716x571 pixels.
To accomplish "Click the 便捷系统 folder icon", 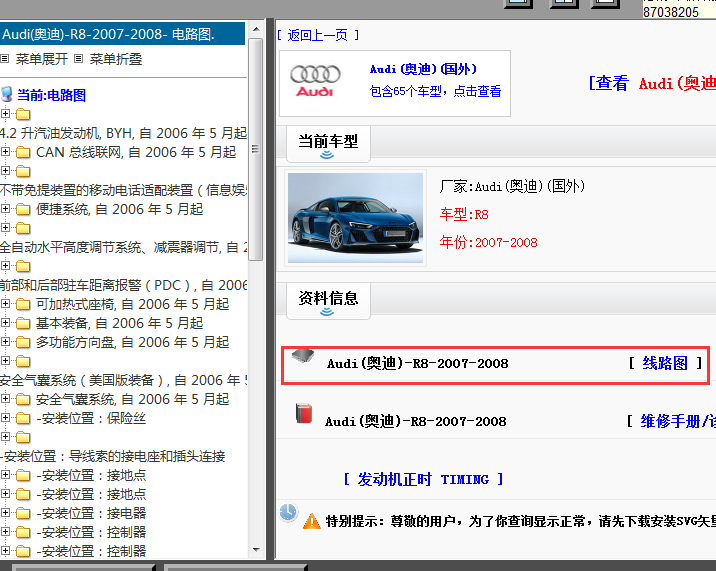I will point(23,209).
